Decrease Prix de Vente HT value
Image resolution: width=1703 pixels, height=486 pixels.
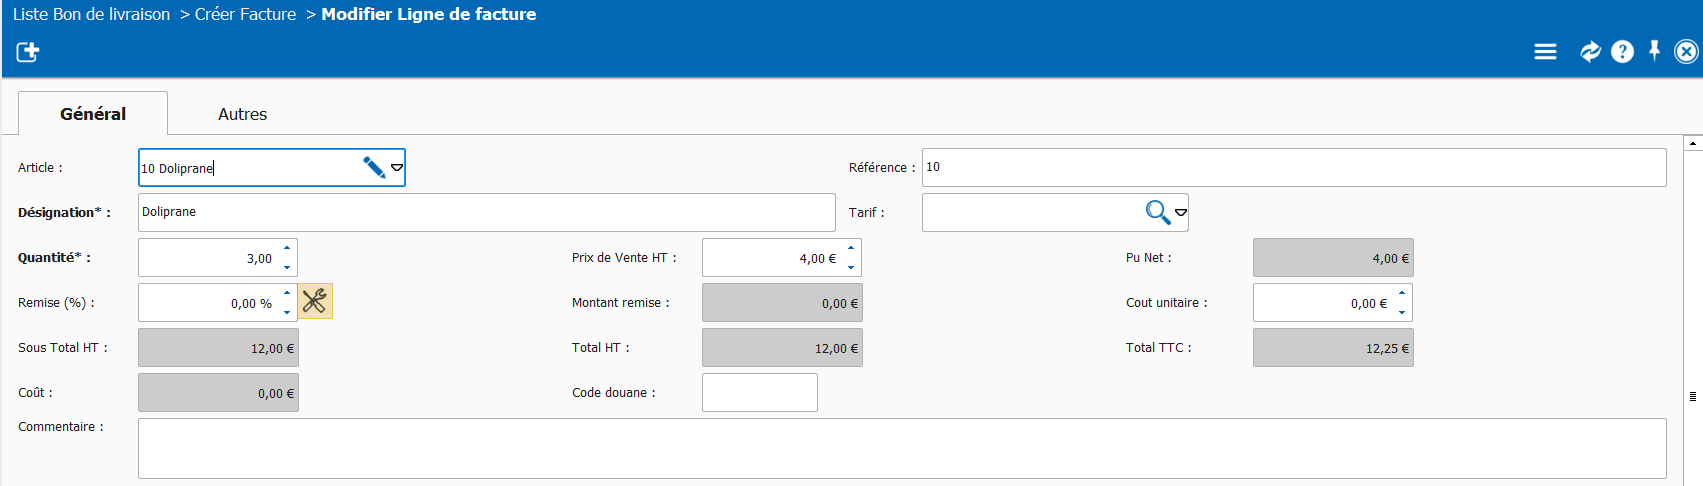[851, 267]
